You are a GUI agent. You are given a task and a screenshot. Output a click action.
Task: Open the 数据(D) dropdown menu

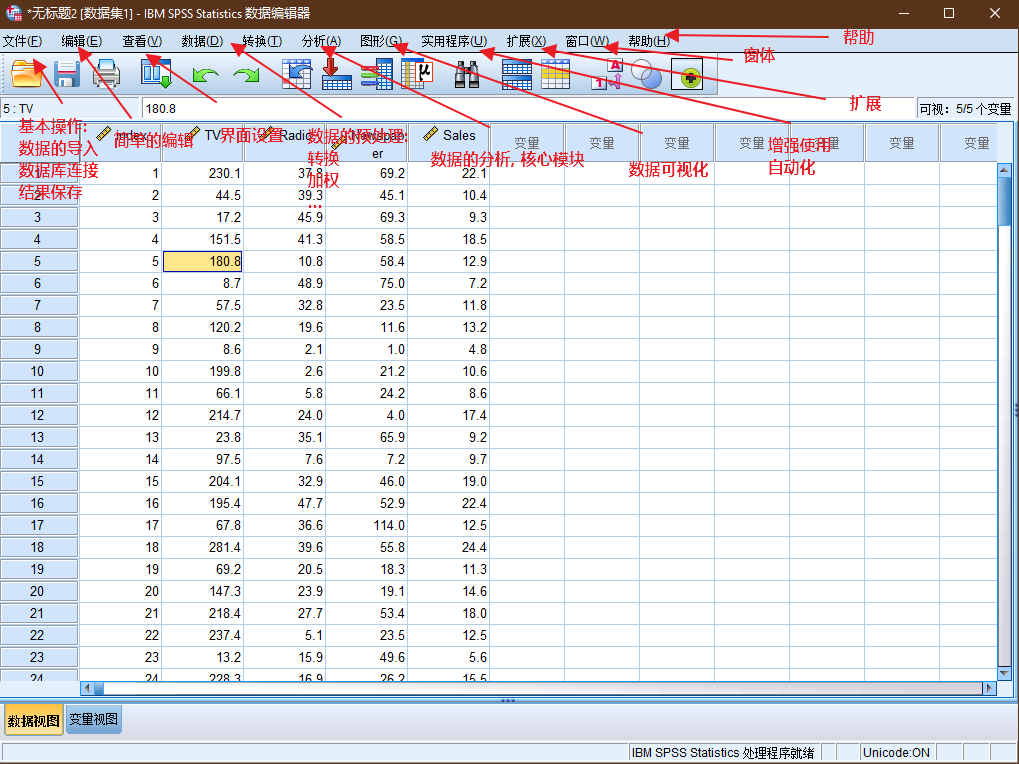click(x=202, y=41)
